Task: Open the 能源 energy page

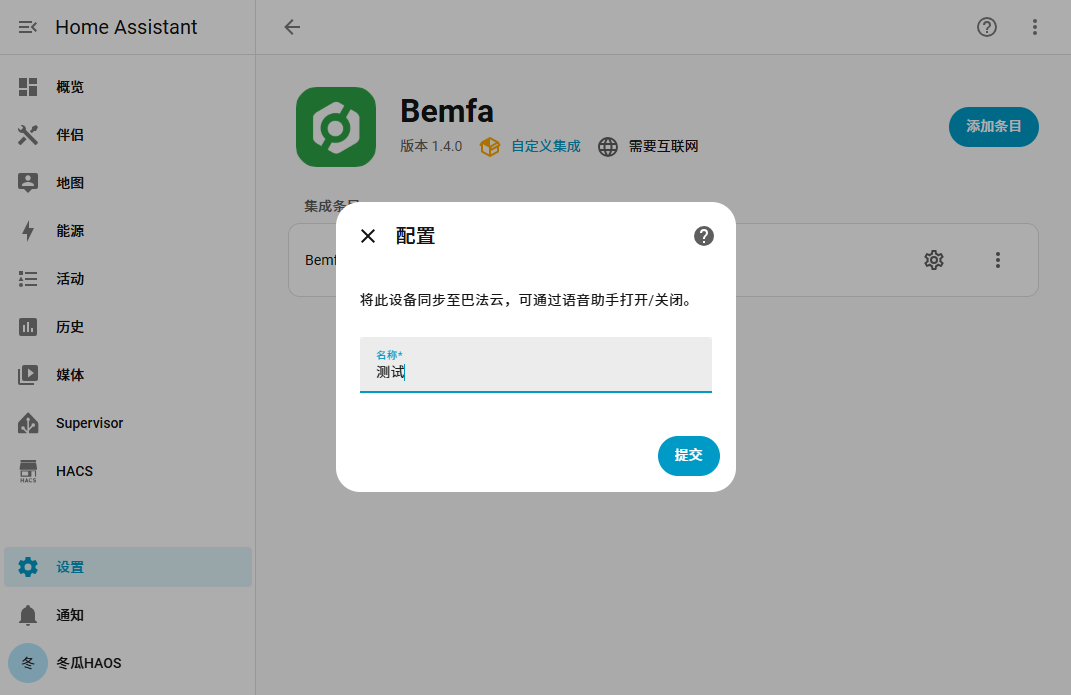Action: point(128,231)
